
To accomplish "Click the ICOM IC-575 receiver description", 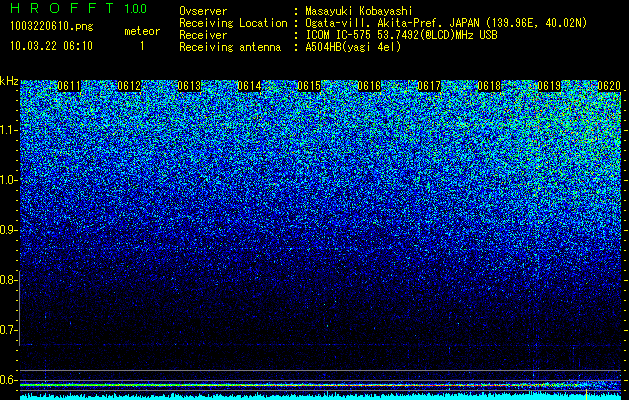I will [x=401, y=35].
